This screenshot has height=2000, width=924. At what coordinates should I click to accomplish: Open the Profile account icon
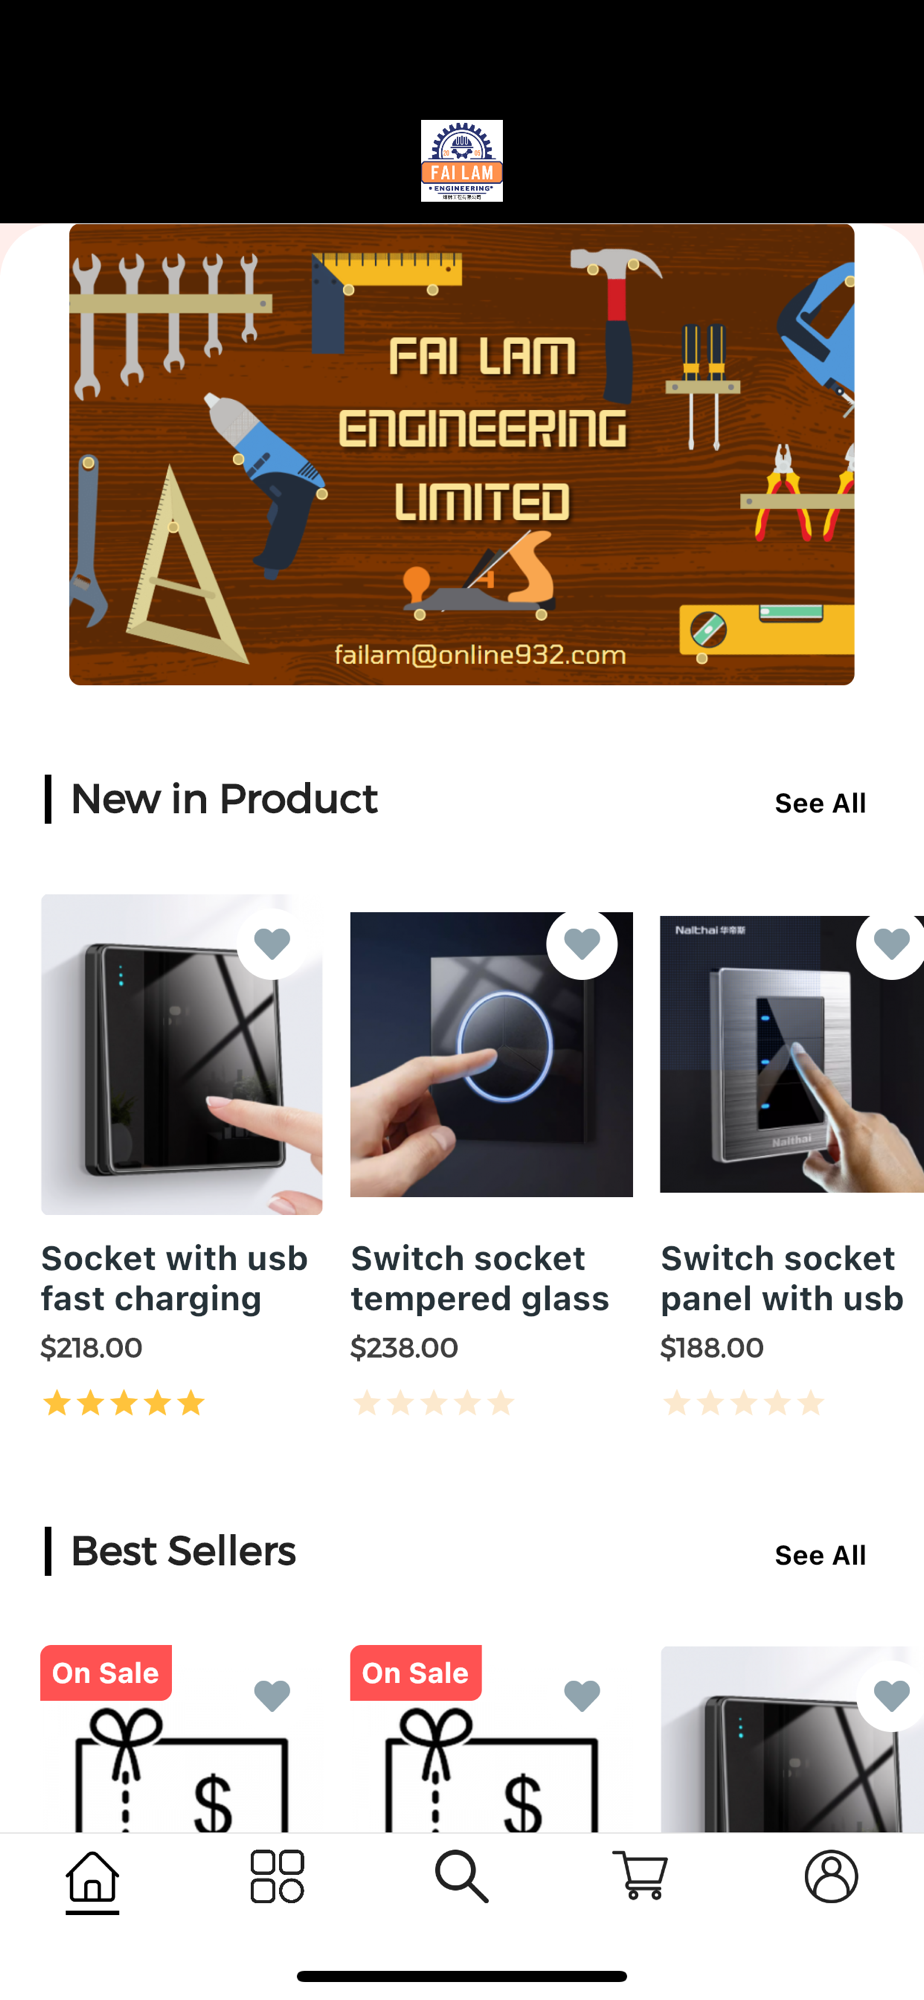831,1876
